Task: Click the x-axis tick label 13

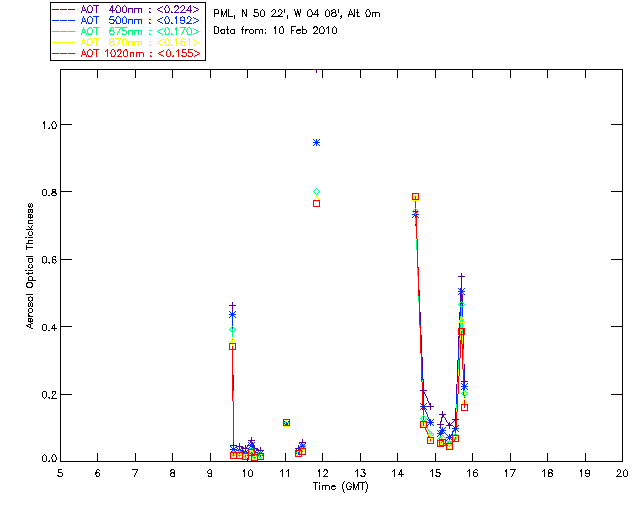Action: pos(360,473)
